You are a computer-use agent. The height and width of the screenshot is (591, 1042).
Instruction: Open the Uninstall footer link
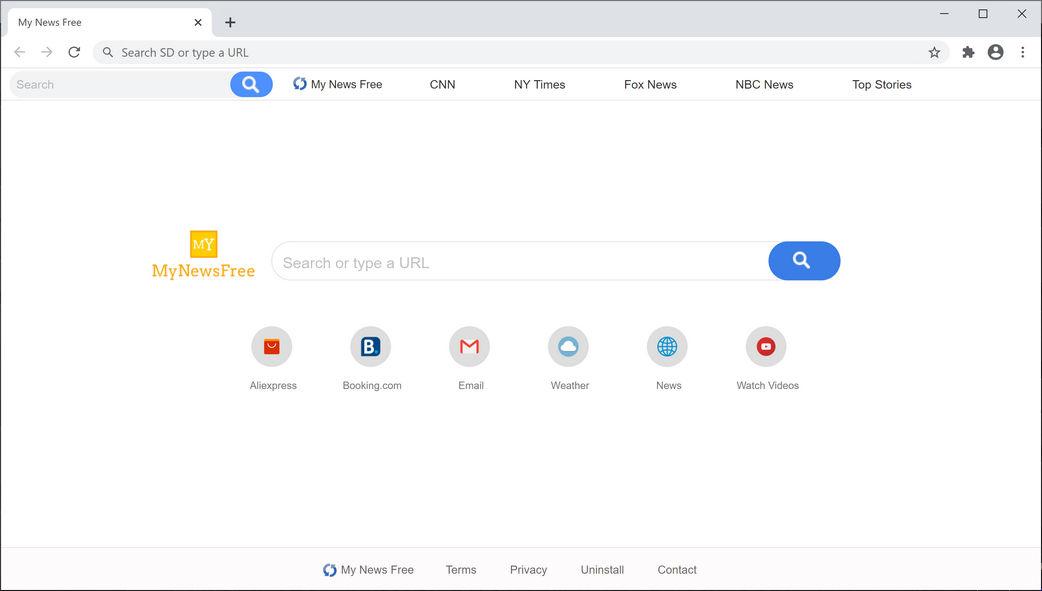pos(602,570)
